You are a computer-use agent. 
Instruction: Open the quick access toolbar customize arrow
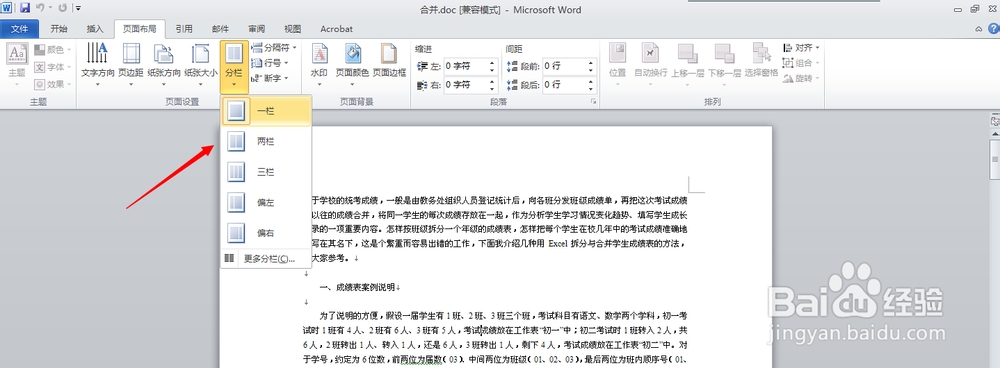(x=78, y=8)
